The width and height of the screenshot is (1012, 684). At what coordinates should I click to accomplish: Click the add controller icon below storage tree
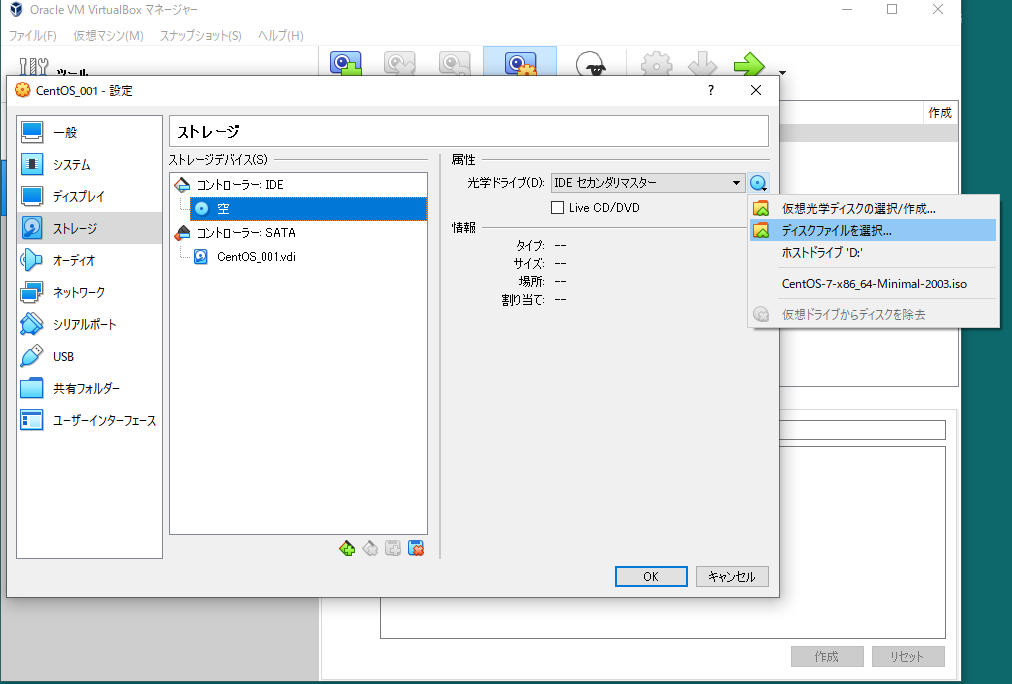[347, 548]
